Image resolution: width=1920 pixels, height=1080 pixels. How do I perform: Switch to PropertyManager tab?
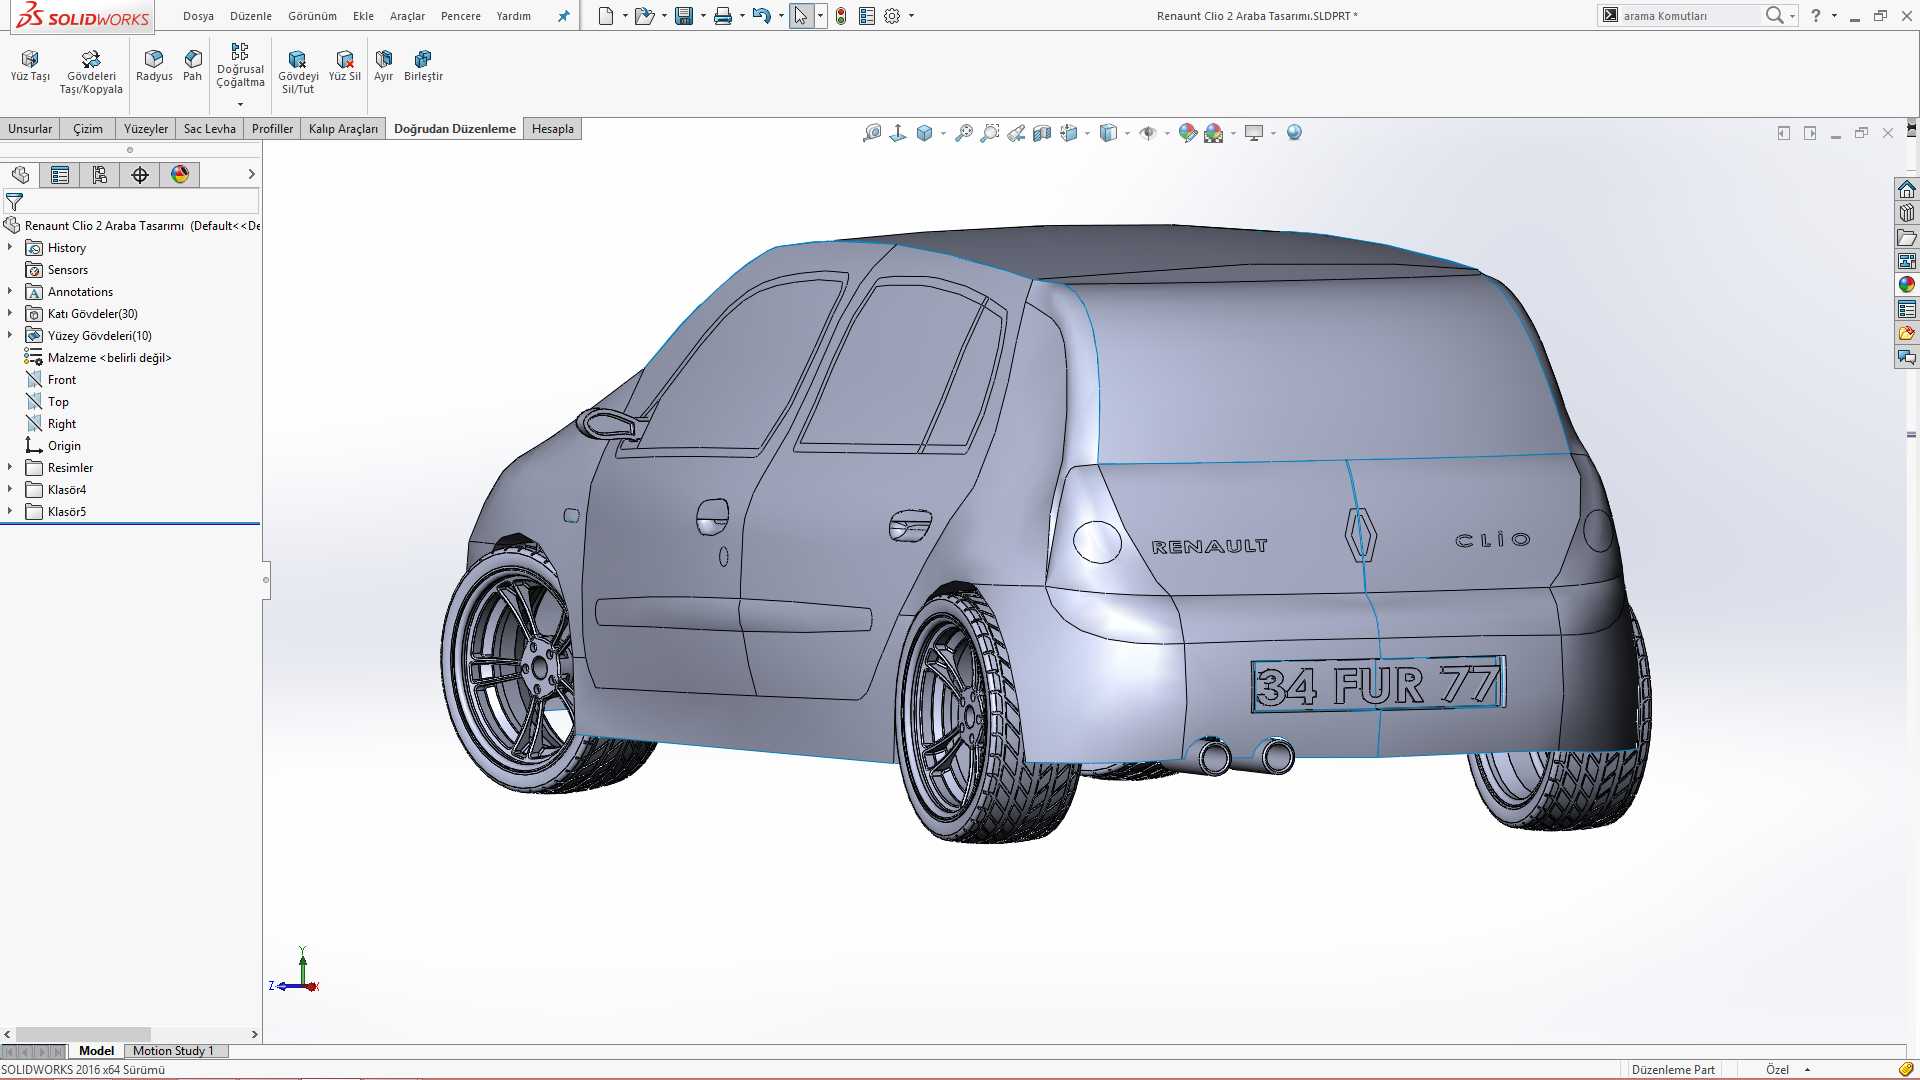click(60, 175)
